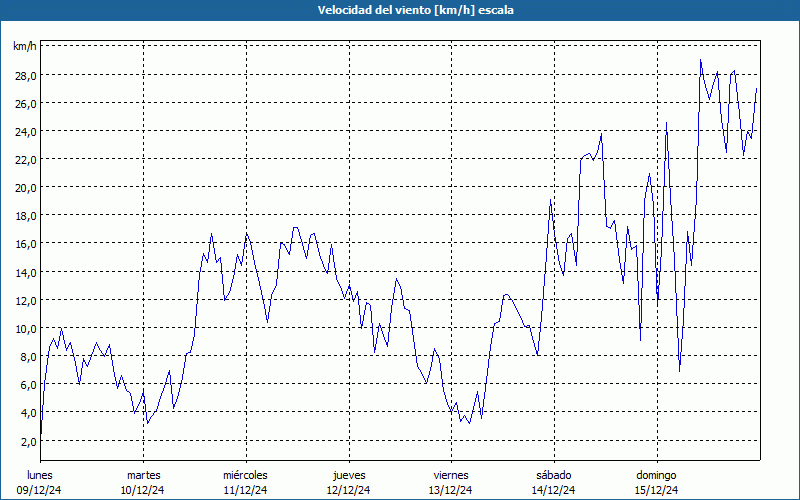The height and width of the screenshot is (500, 800).
Task: Select the 'sábado' day label
Action: click(554, 475)
